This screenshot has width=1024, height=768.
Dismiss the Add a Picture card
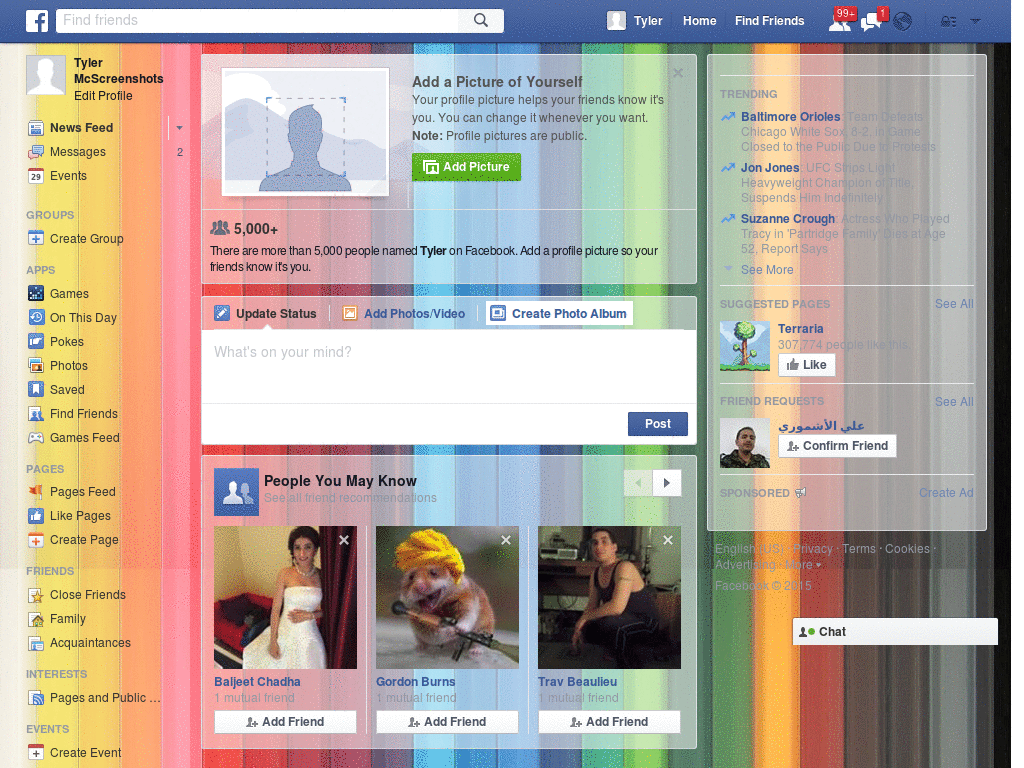click(x=678, y=73)
